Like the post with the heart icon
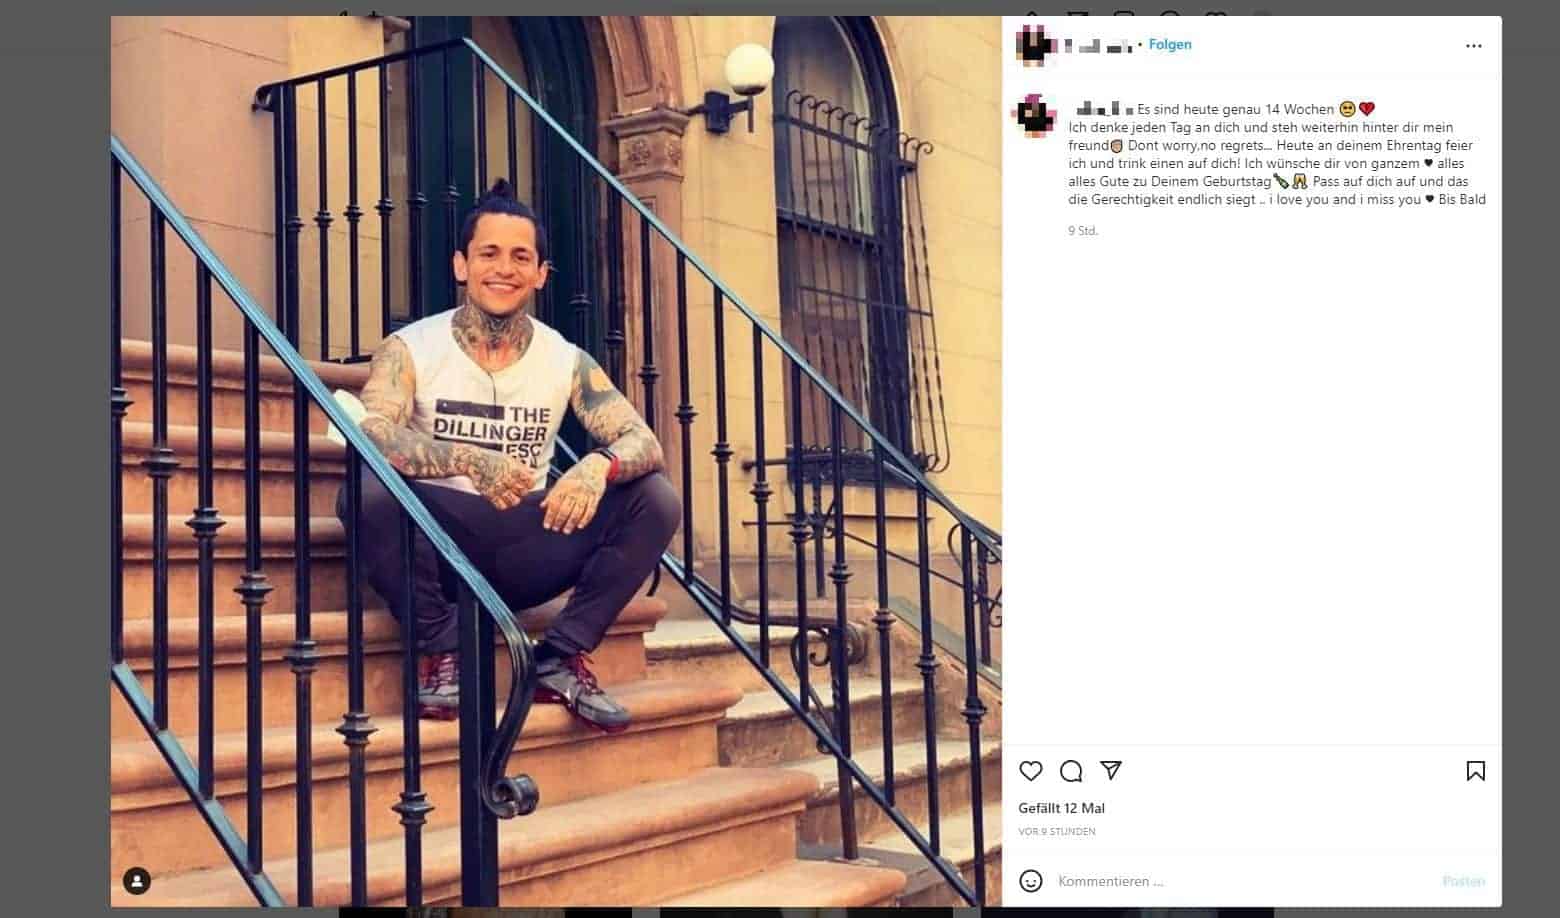Screen dimensions: 1560x918 click(1030, 771)
